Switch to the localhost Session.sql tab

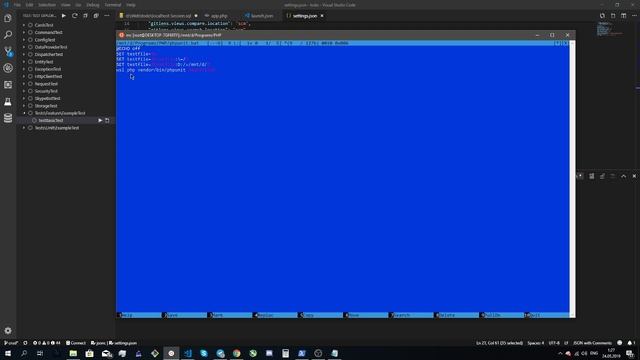158,16
